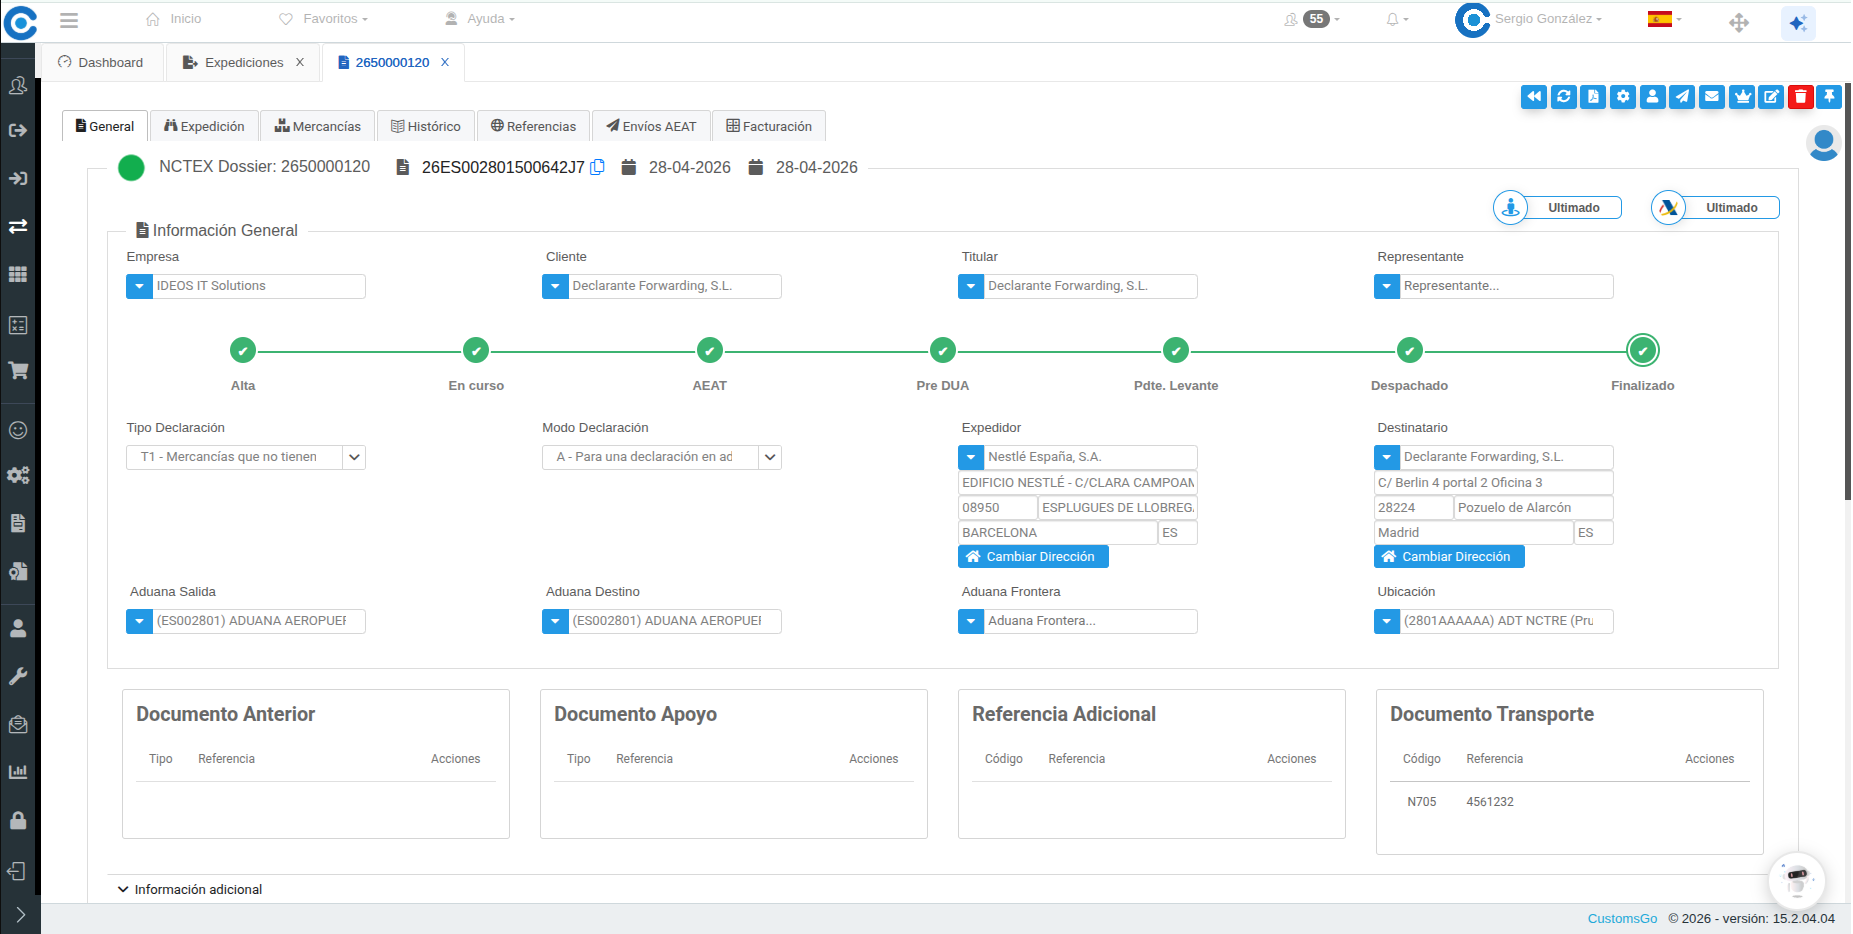
Task: Click the pushpin toolbar button
Action: click(x=1829, y=97)
